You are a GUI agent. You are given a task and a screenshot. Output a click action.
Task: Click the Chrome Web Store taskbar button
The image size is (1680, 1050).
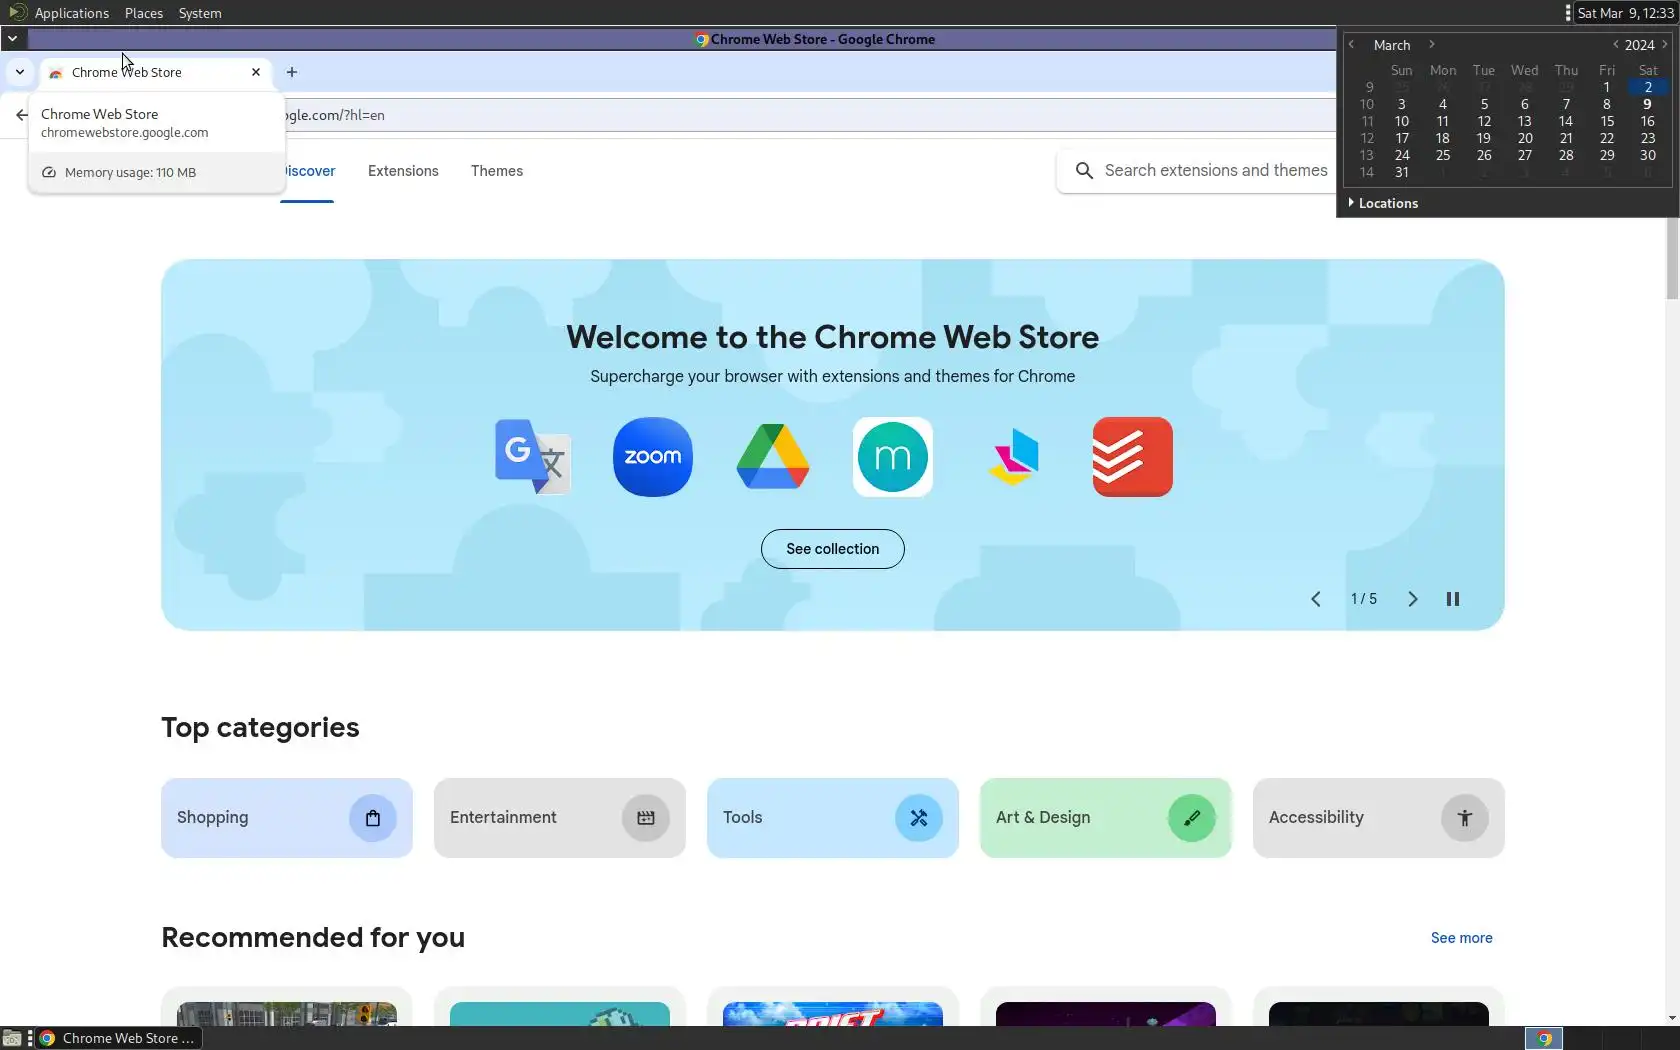120,1038
